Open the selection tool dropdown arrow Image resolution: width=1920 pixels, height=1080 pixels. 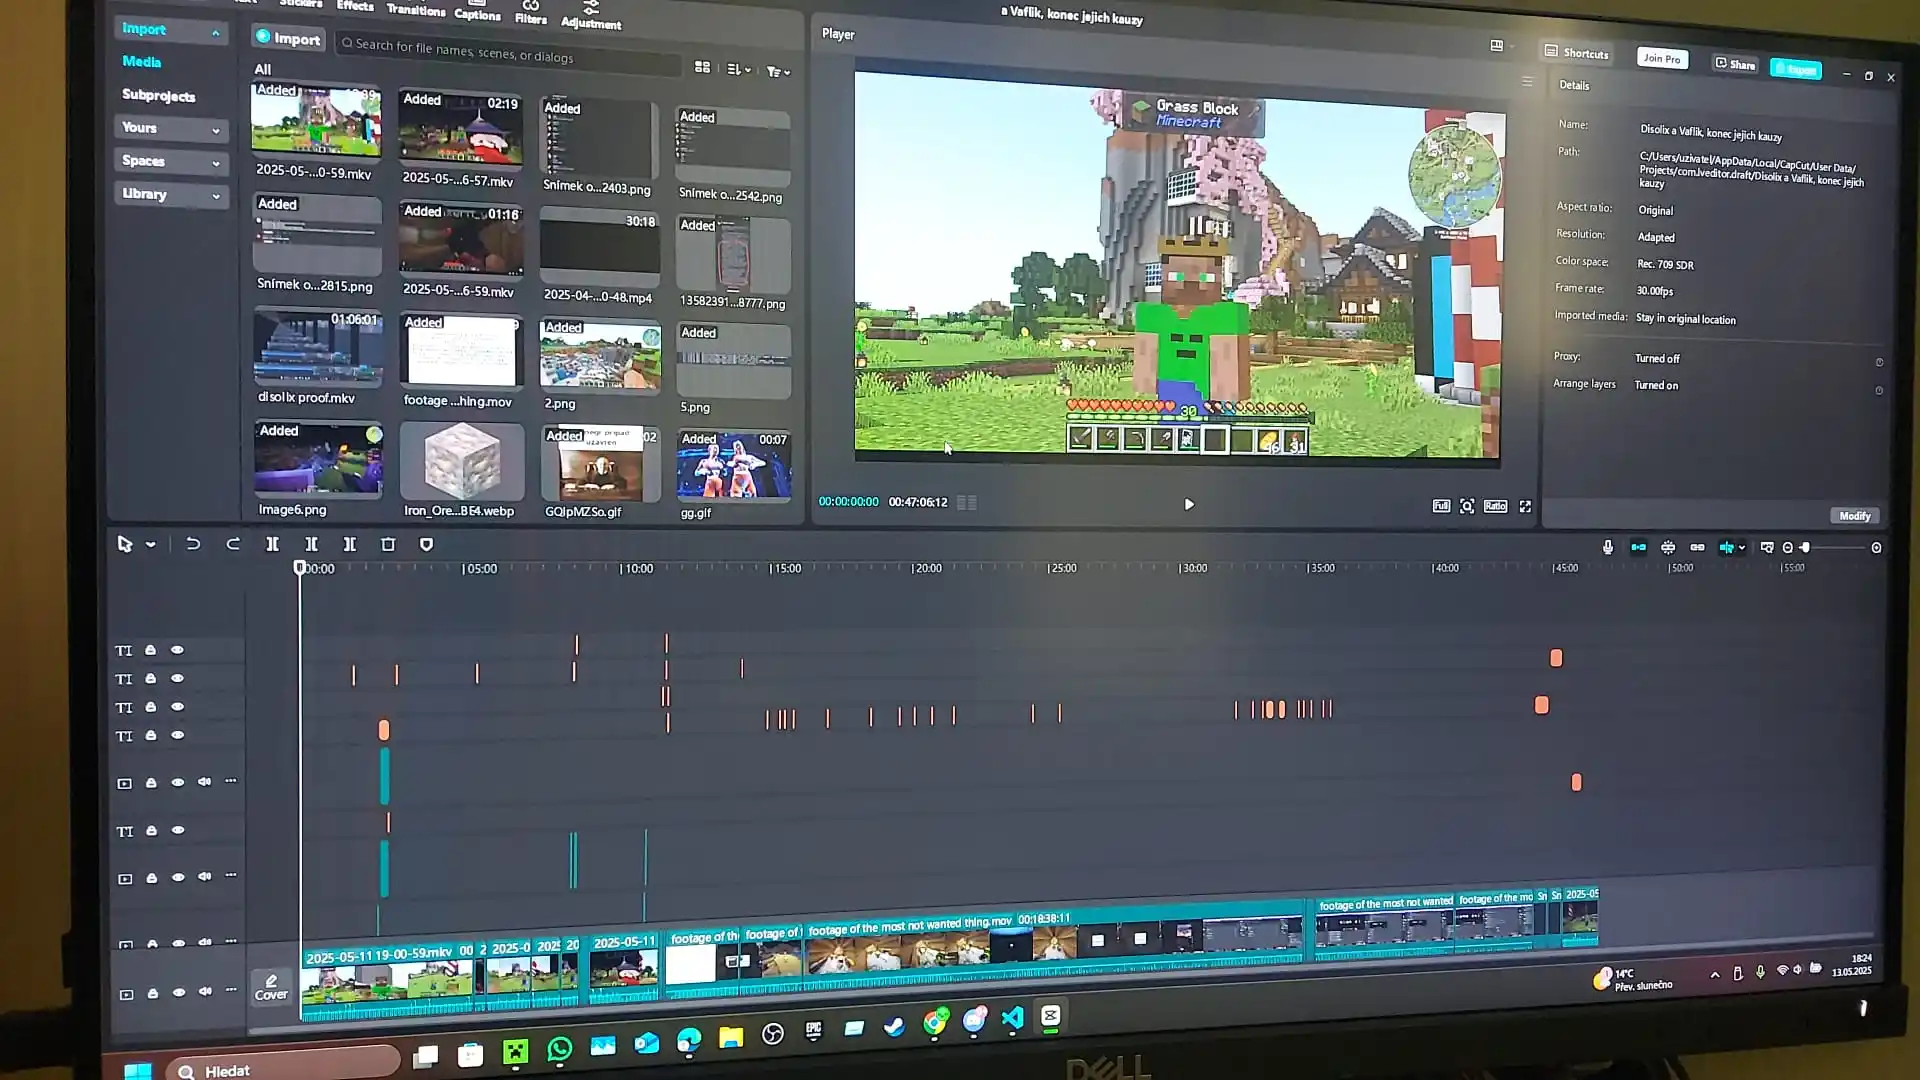point(150,544)
